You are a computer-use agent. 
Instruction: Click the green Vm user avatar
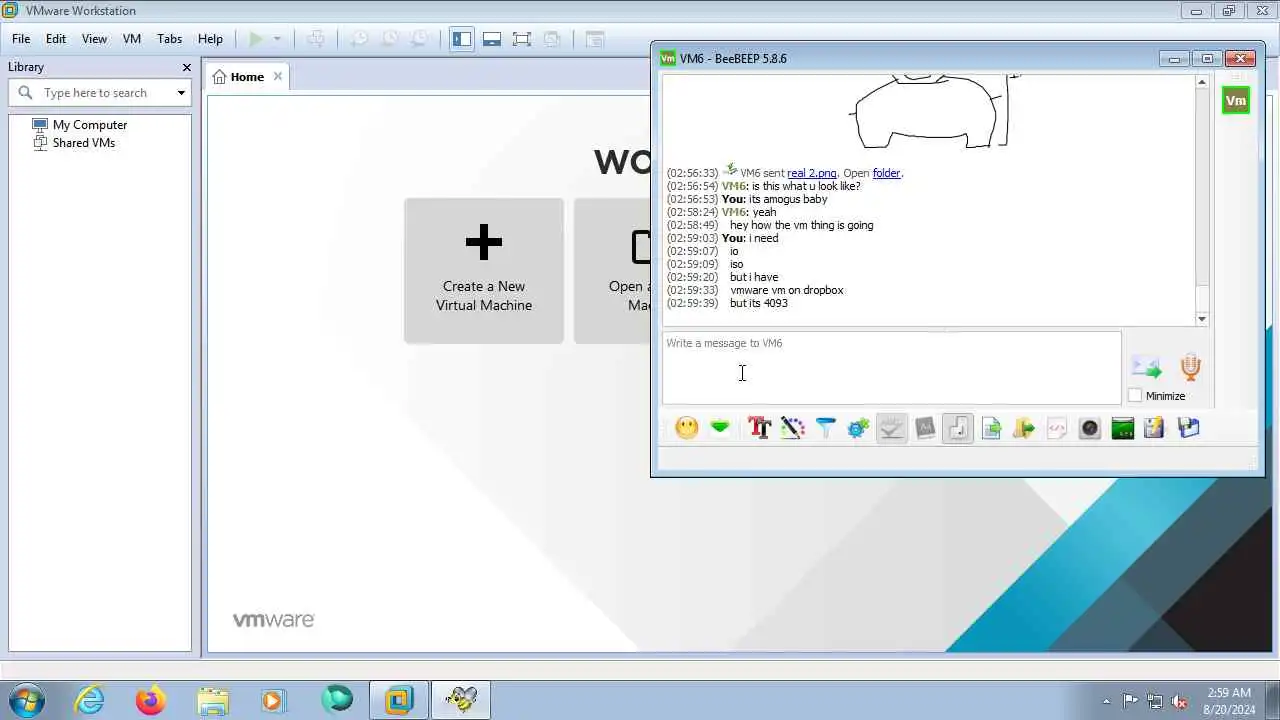click(x=1236, y=100)
